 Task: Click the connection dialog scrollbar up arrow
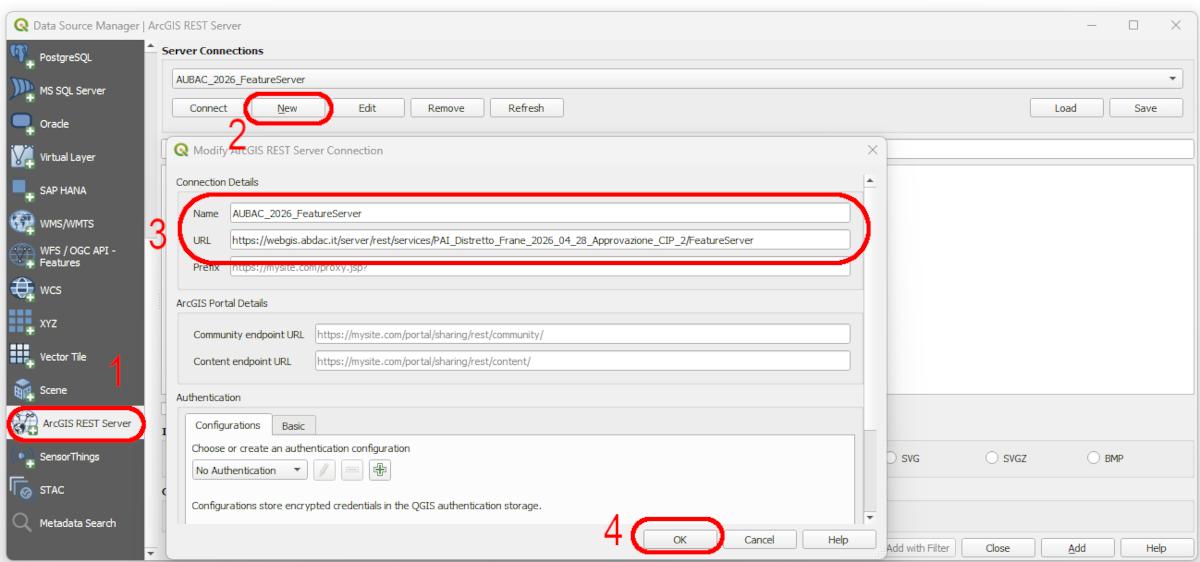(870, 180)
